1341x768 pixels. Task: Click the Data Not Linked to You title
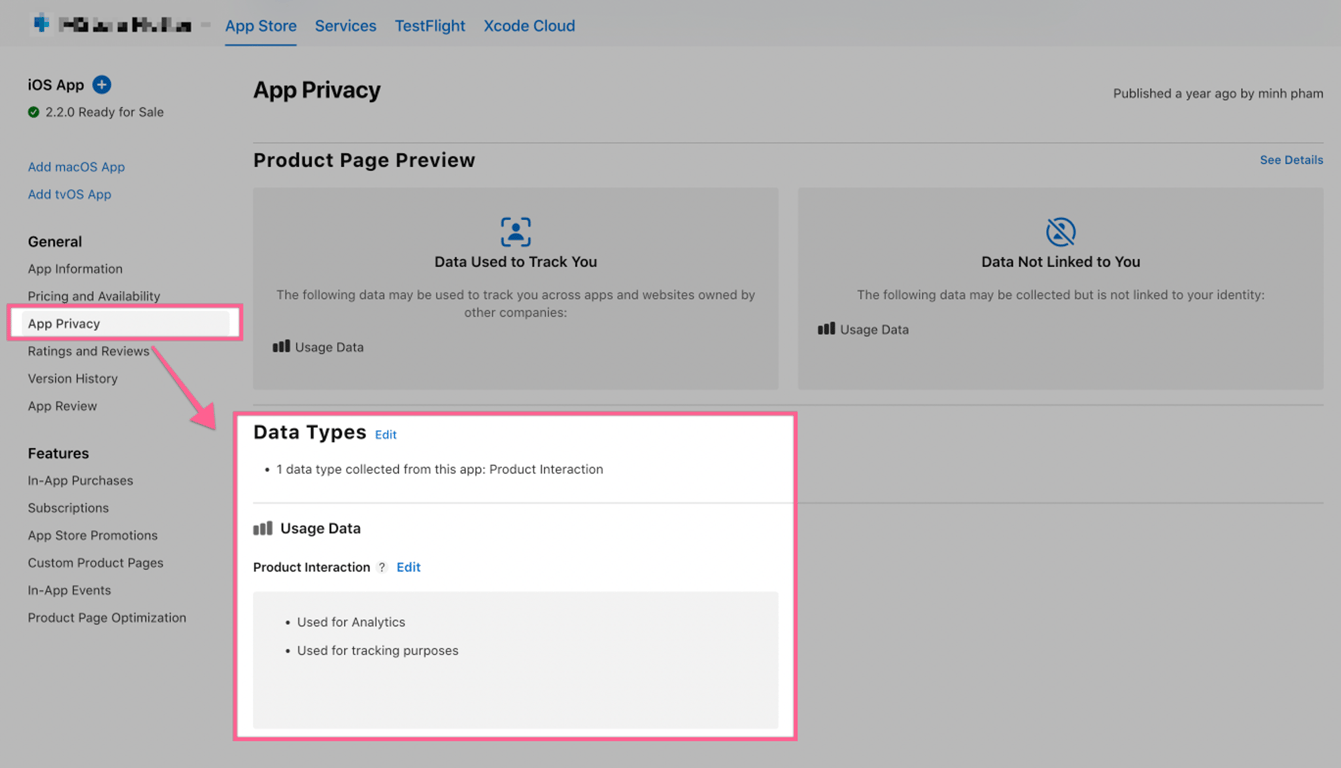pos(1061,262)
